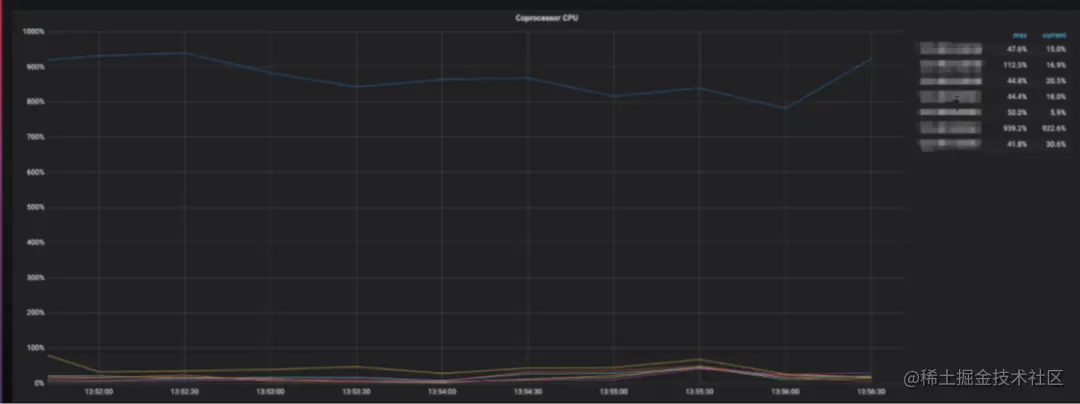Click the 1000% y-axis label
The image size is (1080, 404).
pos(33,32)
